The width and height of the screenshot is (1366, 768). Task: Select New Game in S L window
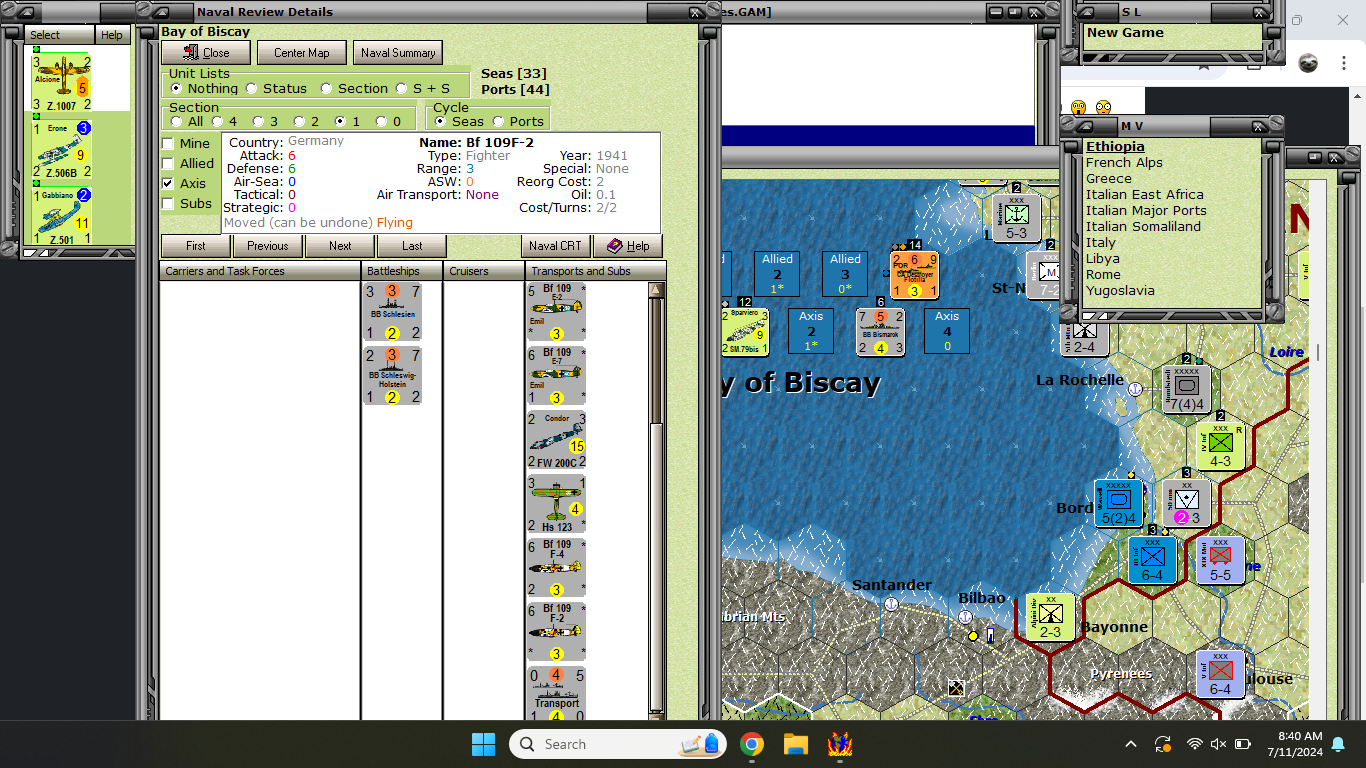point(1125,33)
